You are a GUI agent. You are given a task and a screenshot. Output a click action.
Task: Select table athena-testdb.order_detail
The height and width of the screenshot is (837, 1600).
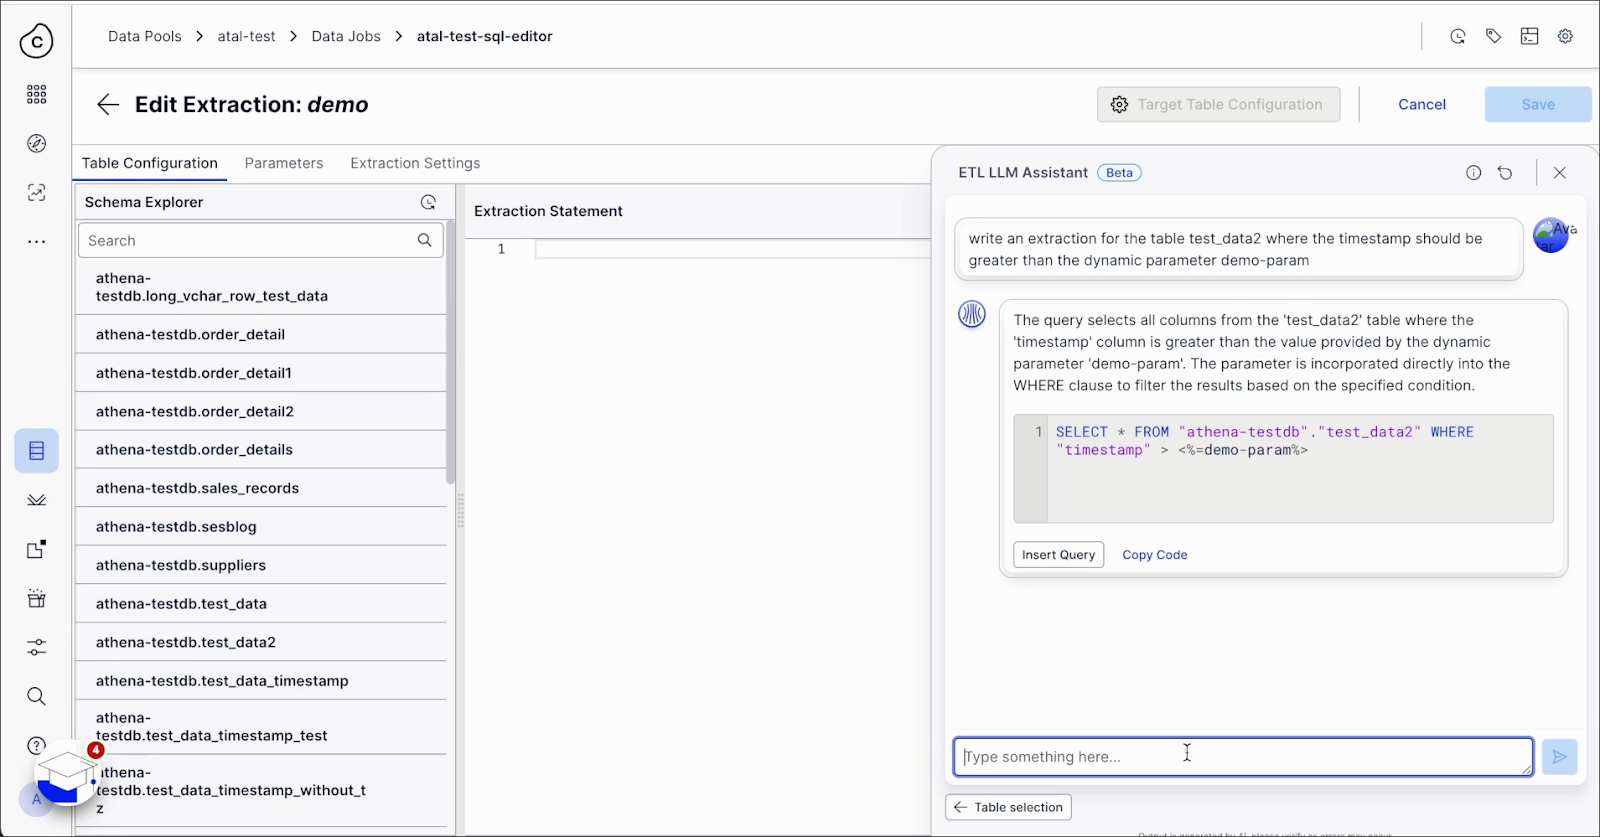pos(260,334)
